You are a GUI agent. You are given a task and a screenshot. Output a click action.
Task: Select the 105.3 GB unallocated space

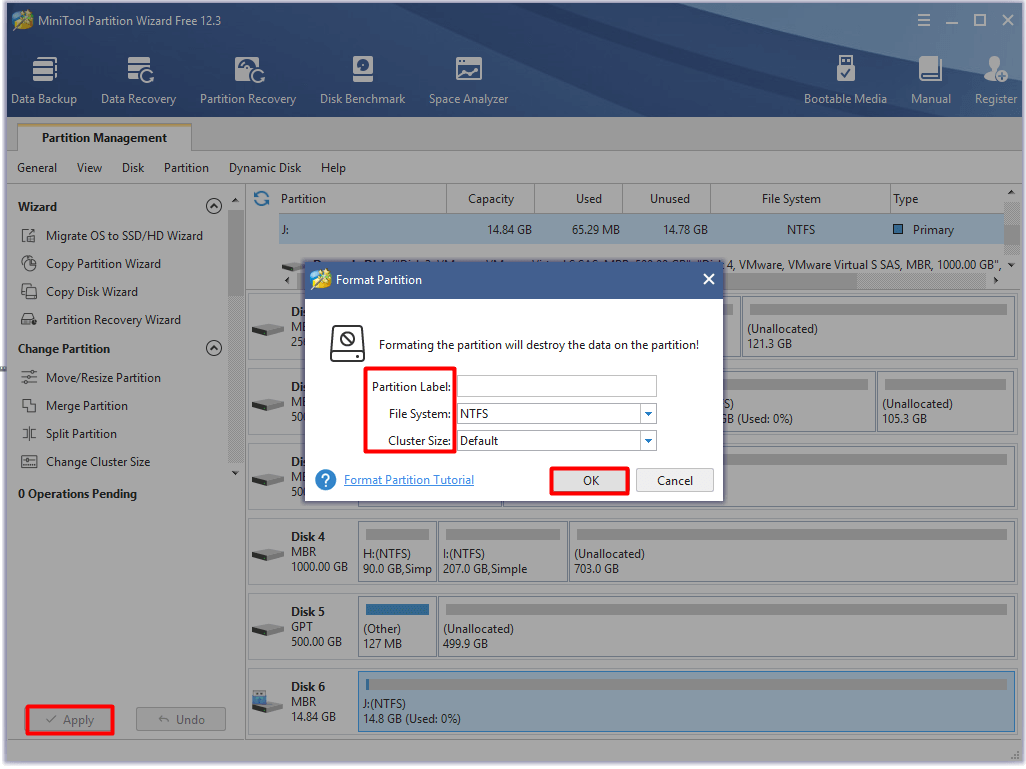tap(946, 401)
